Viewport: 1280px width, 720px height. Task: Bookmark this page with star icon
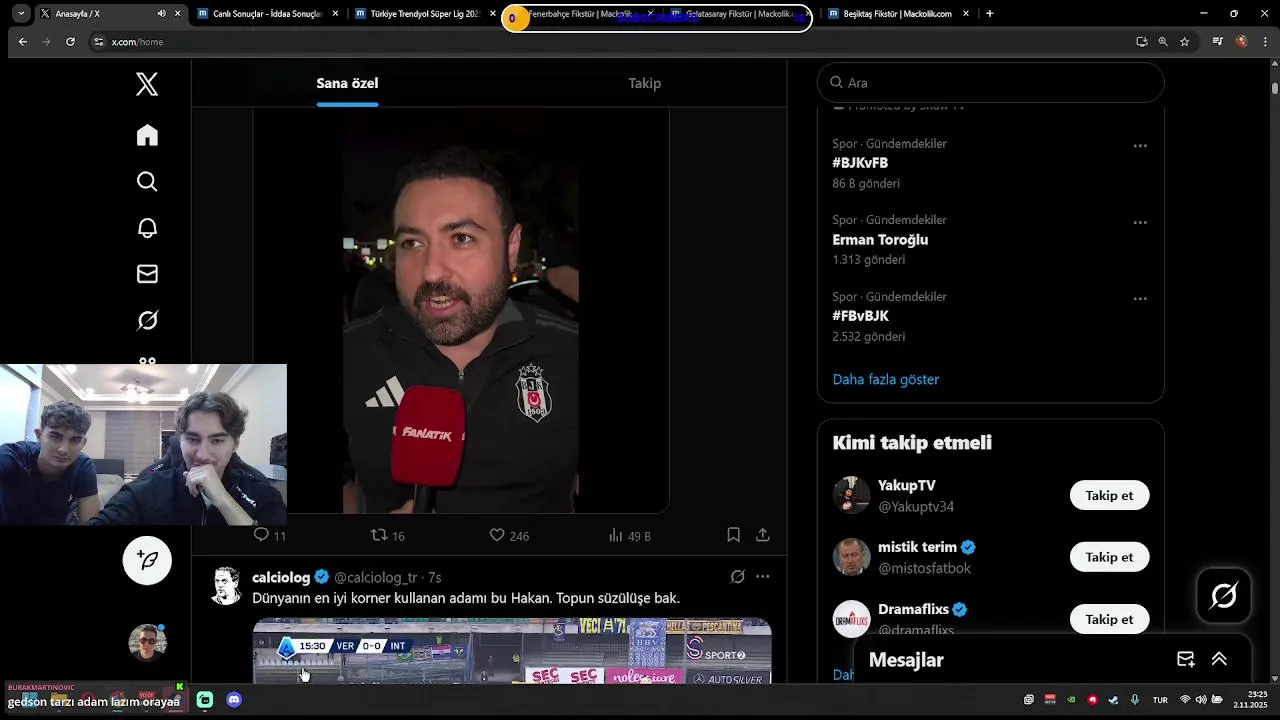tap(1184, 42)
